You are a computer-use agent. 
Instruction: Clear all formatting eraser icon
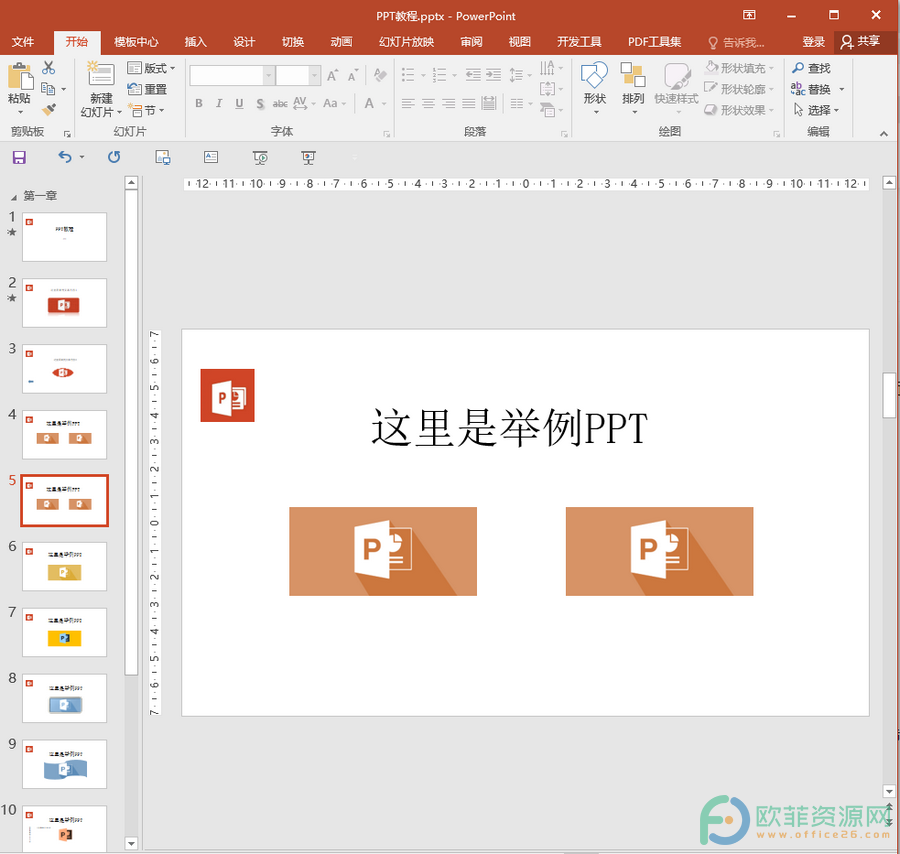(379, 75)
